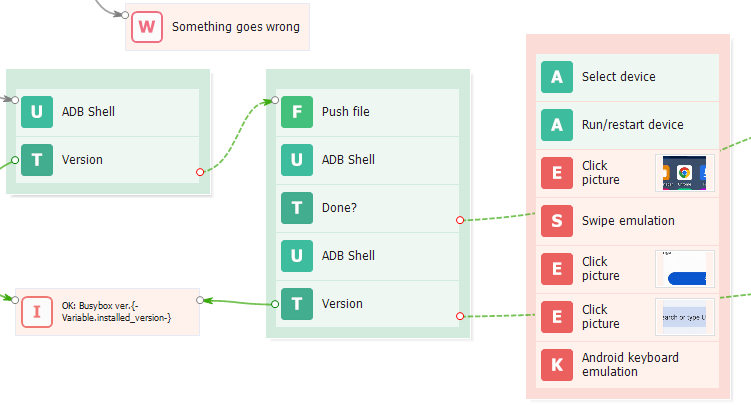Select the A icon for Select device
Image resolution: width=751 pixels, height=405 pixels.
click(x=556, y=77)
